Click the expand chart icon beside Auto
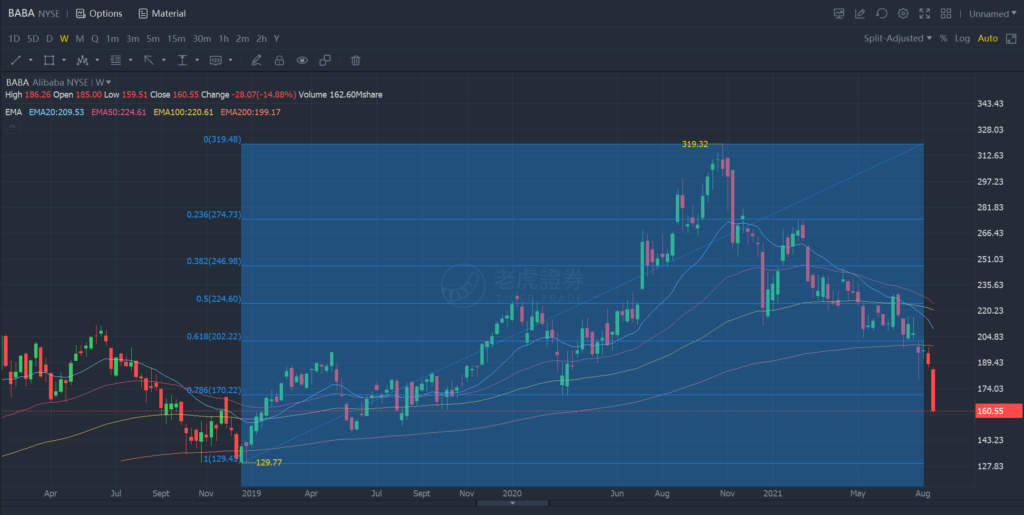 [1011, 39]
